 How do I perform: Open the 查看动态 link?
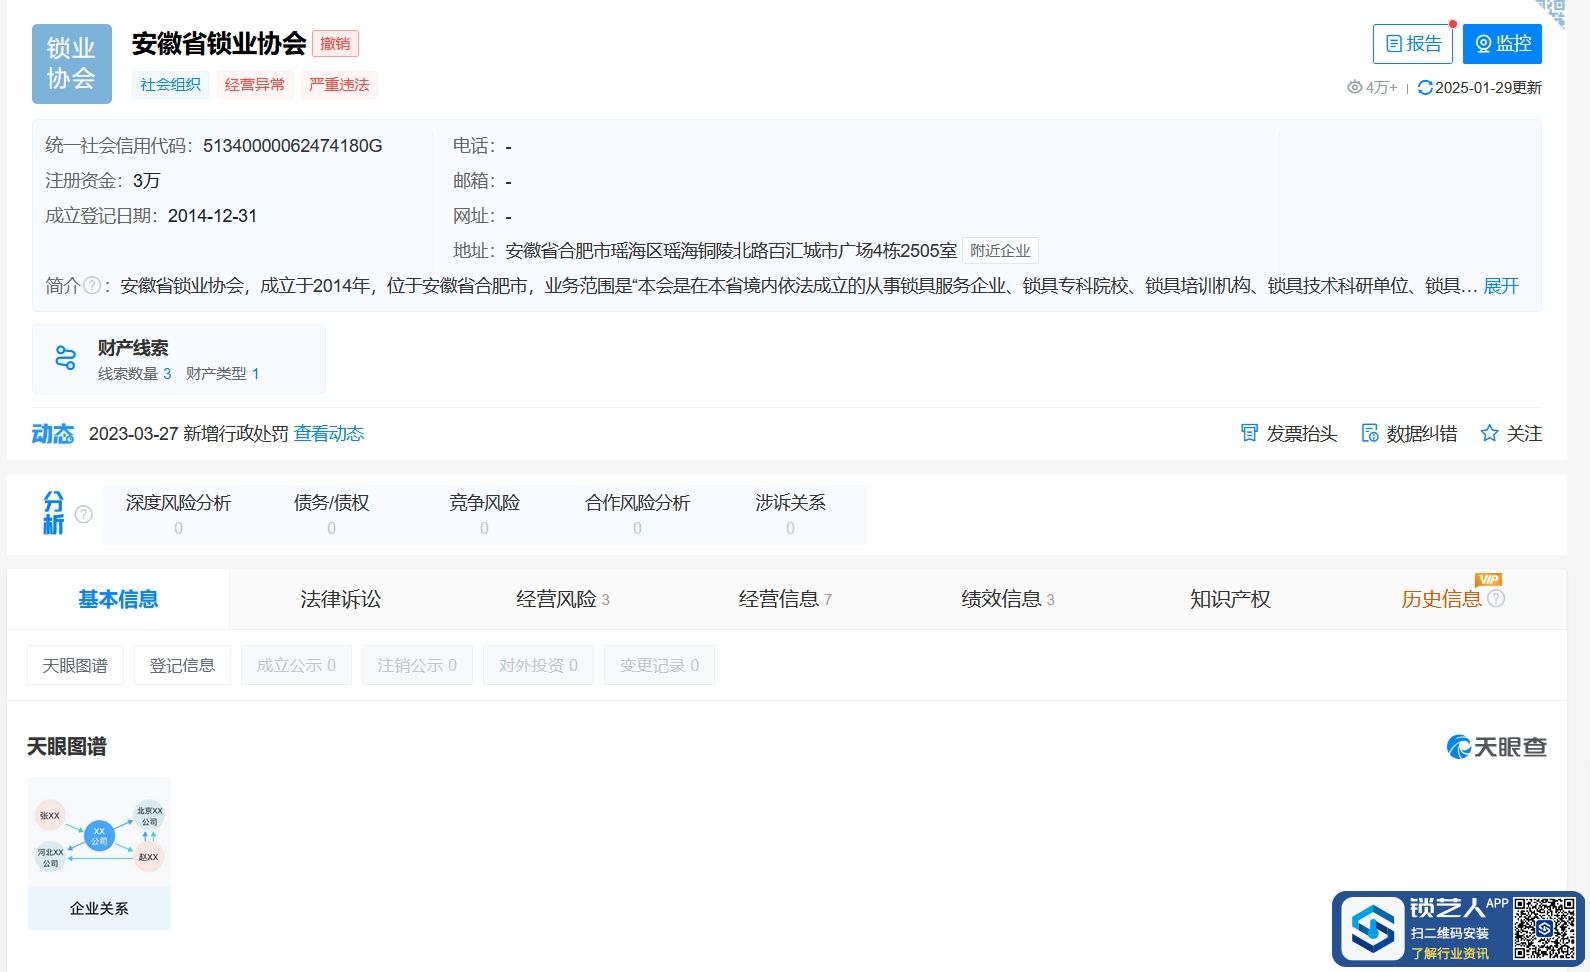328,433
